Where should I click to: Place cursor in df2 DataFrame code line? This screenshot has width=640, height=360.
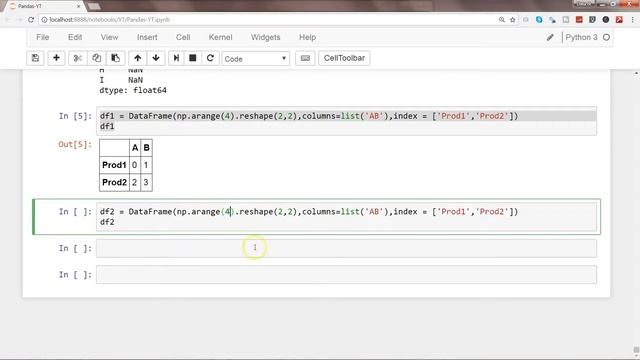(x=309, y=211)
